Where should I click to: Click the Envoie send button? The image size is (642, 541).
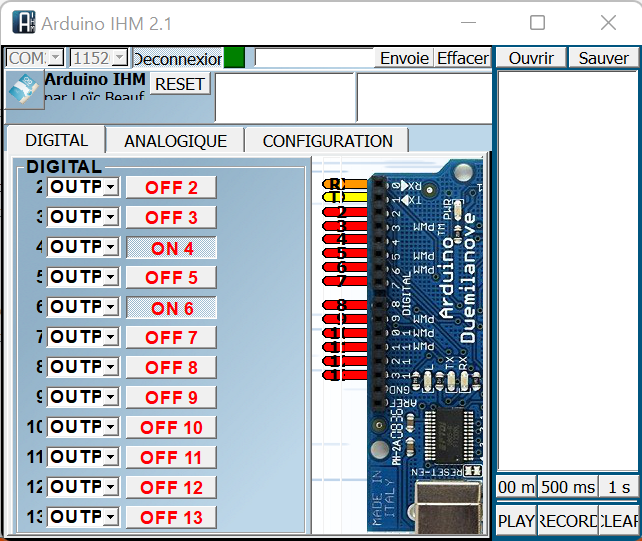404,58
